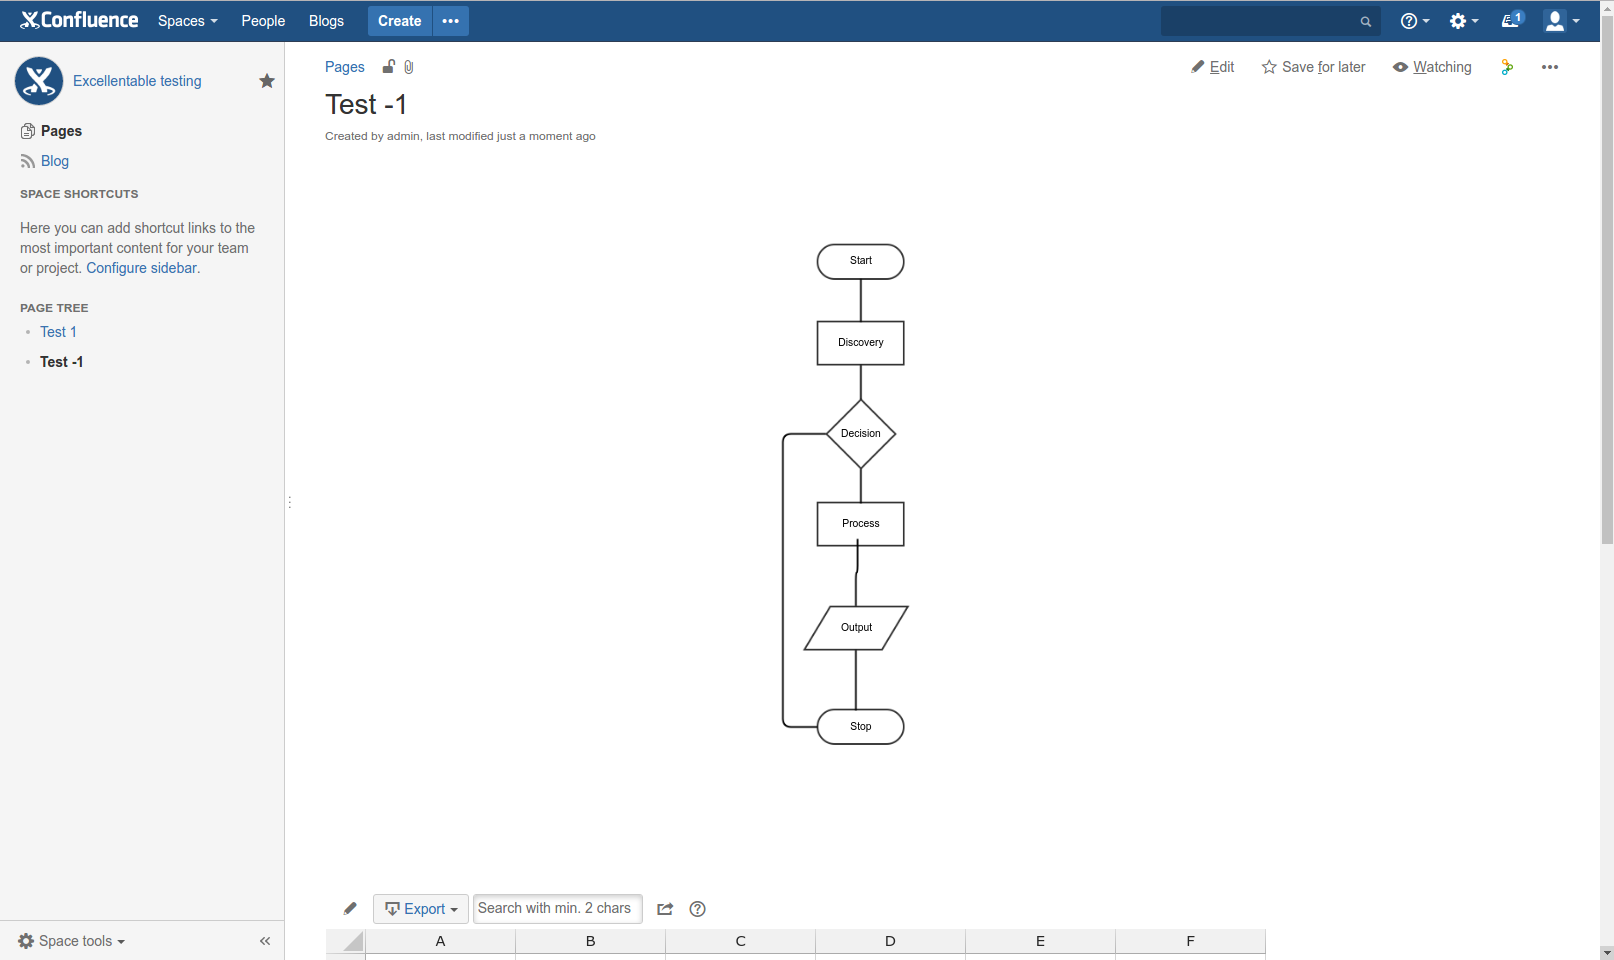1614x960 pixels.
Task: Open the Export dropdown menu
Action: tap(420, 909)
